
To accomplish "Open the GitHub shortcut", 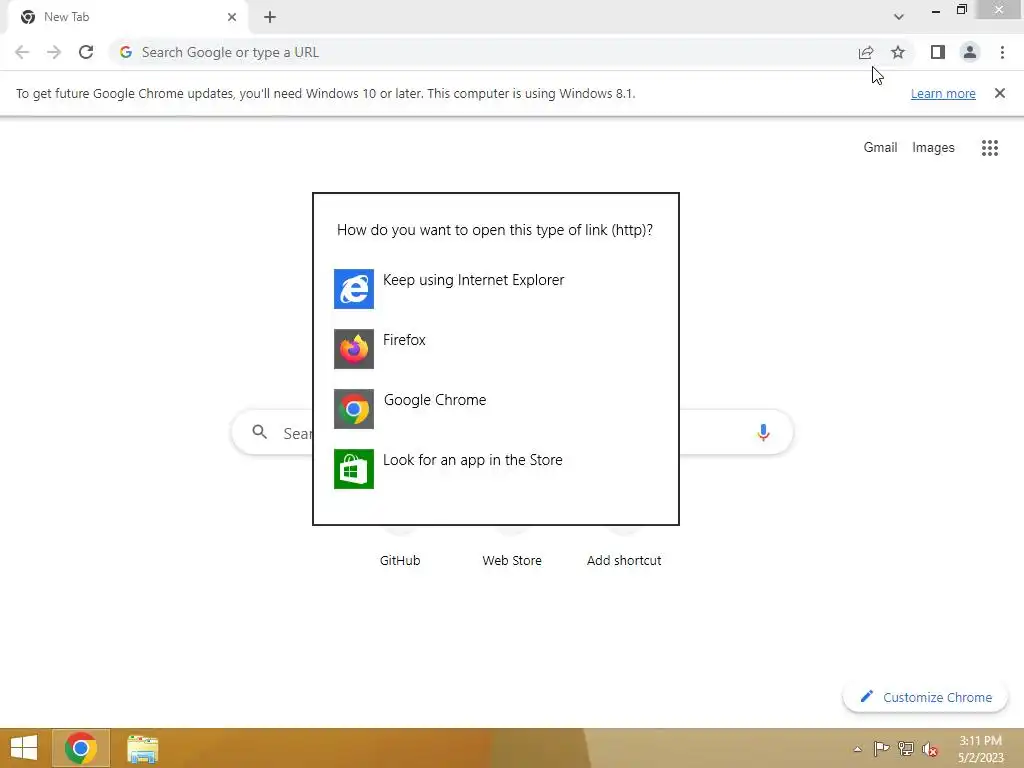I will 400,560.
